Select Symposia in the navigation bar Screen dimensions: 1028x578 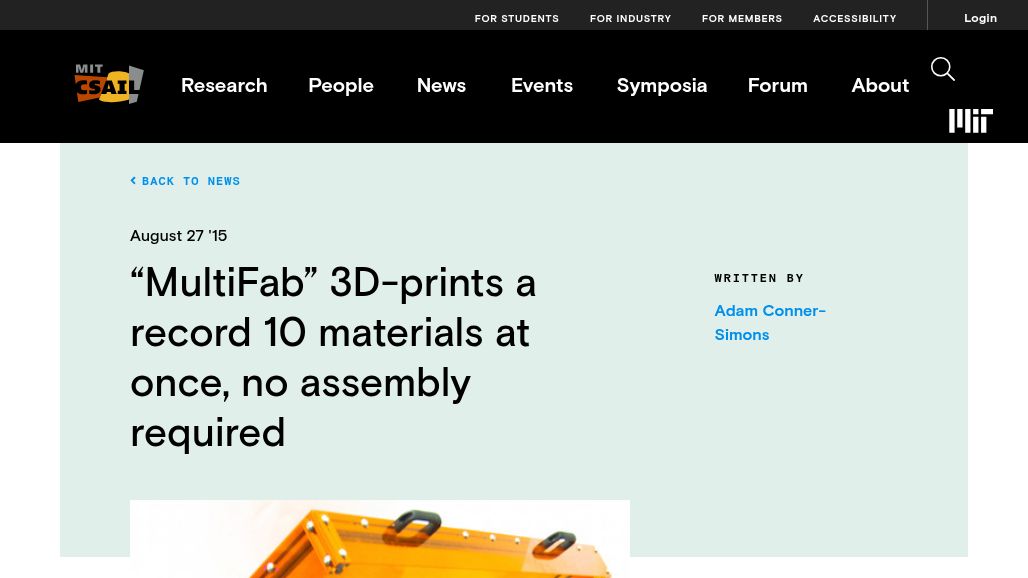tap(662, 86)
